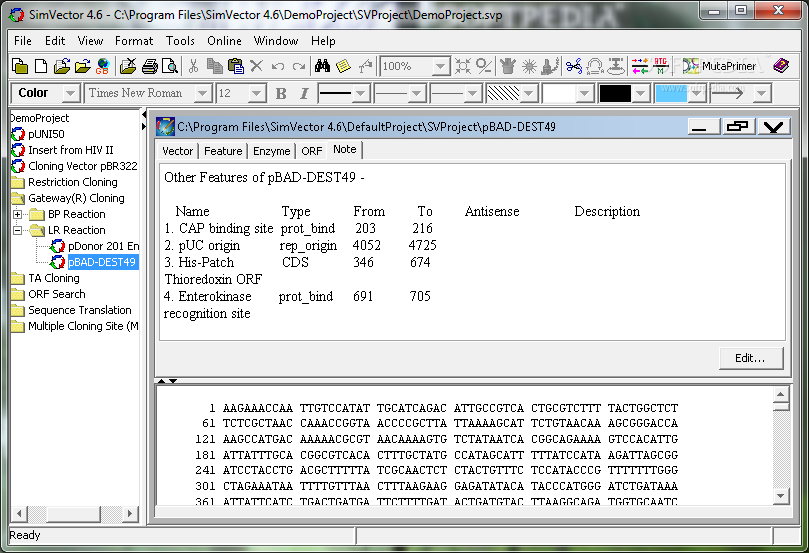Click the Cut scissors icon
The height and width of the screenshot is (553, 809).
(193, 66)
